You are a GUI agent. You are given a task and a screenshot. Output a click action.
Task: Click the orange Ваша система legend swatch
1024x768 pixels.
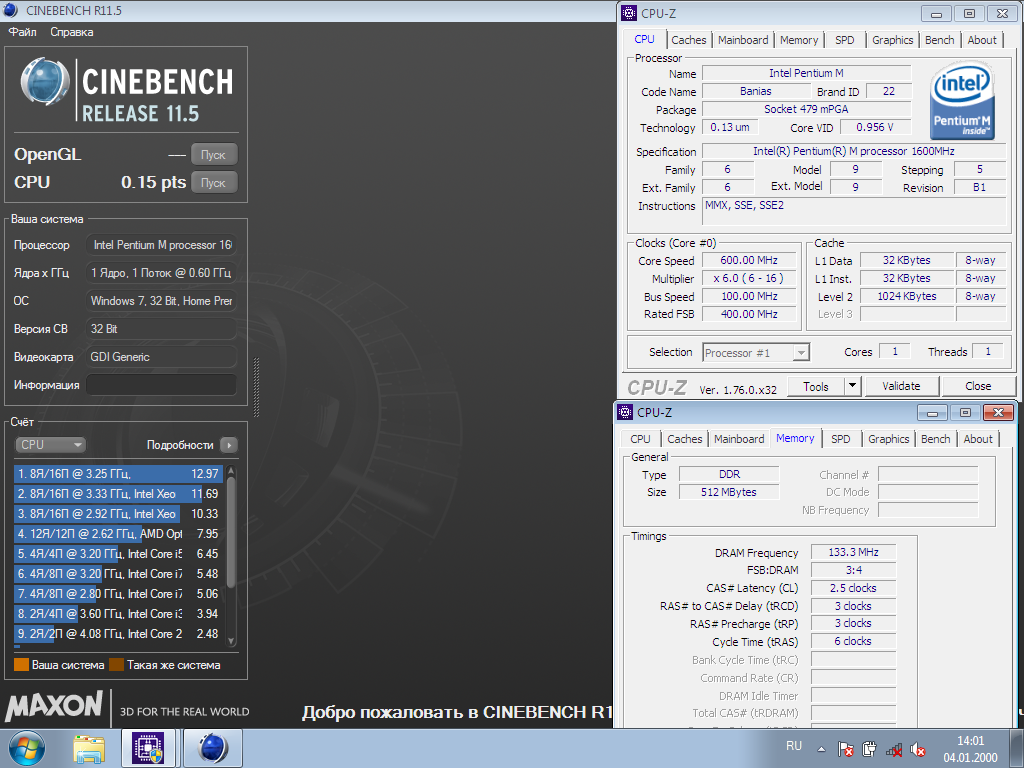(22, 665)
